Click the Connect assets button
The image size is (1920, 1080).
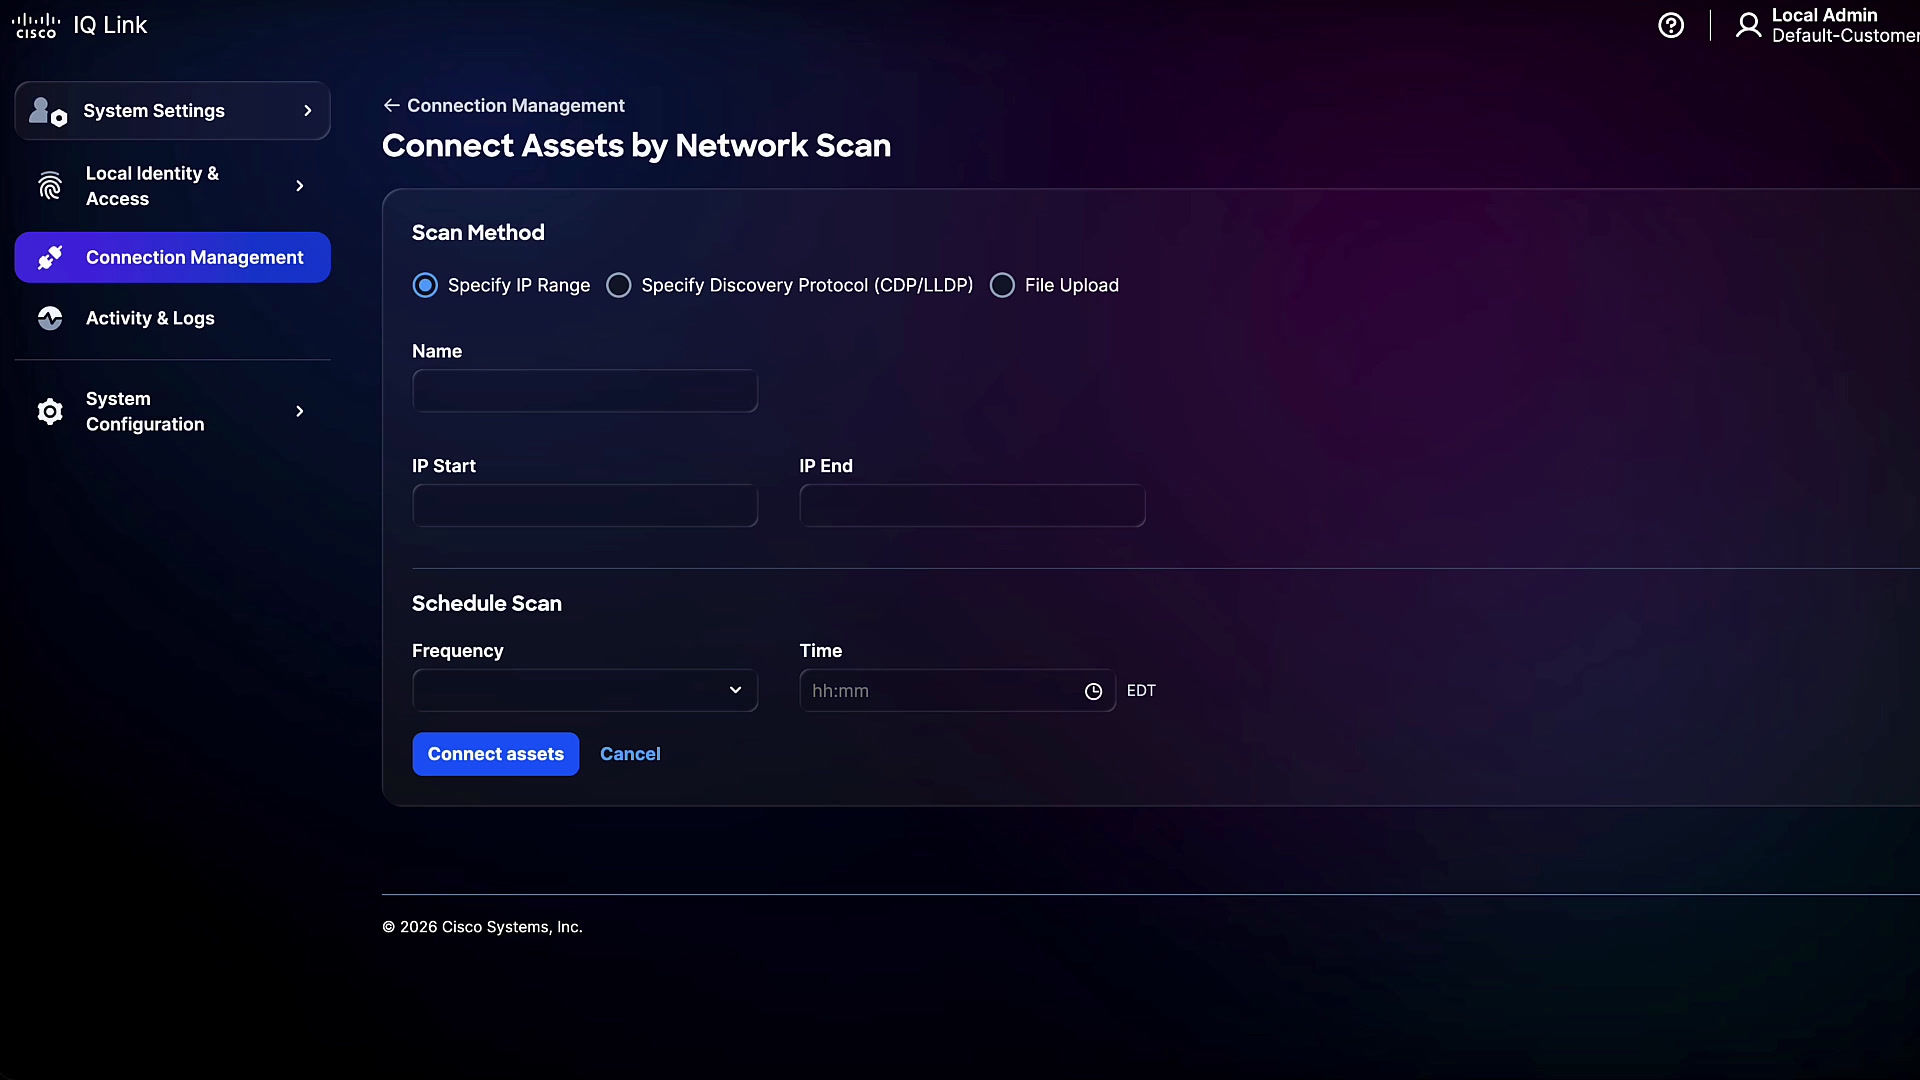point(496,754)
